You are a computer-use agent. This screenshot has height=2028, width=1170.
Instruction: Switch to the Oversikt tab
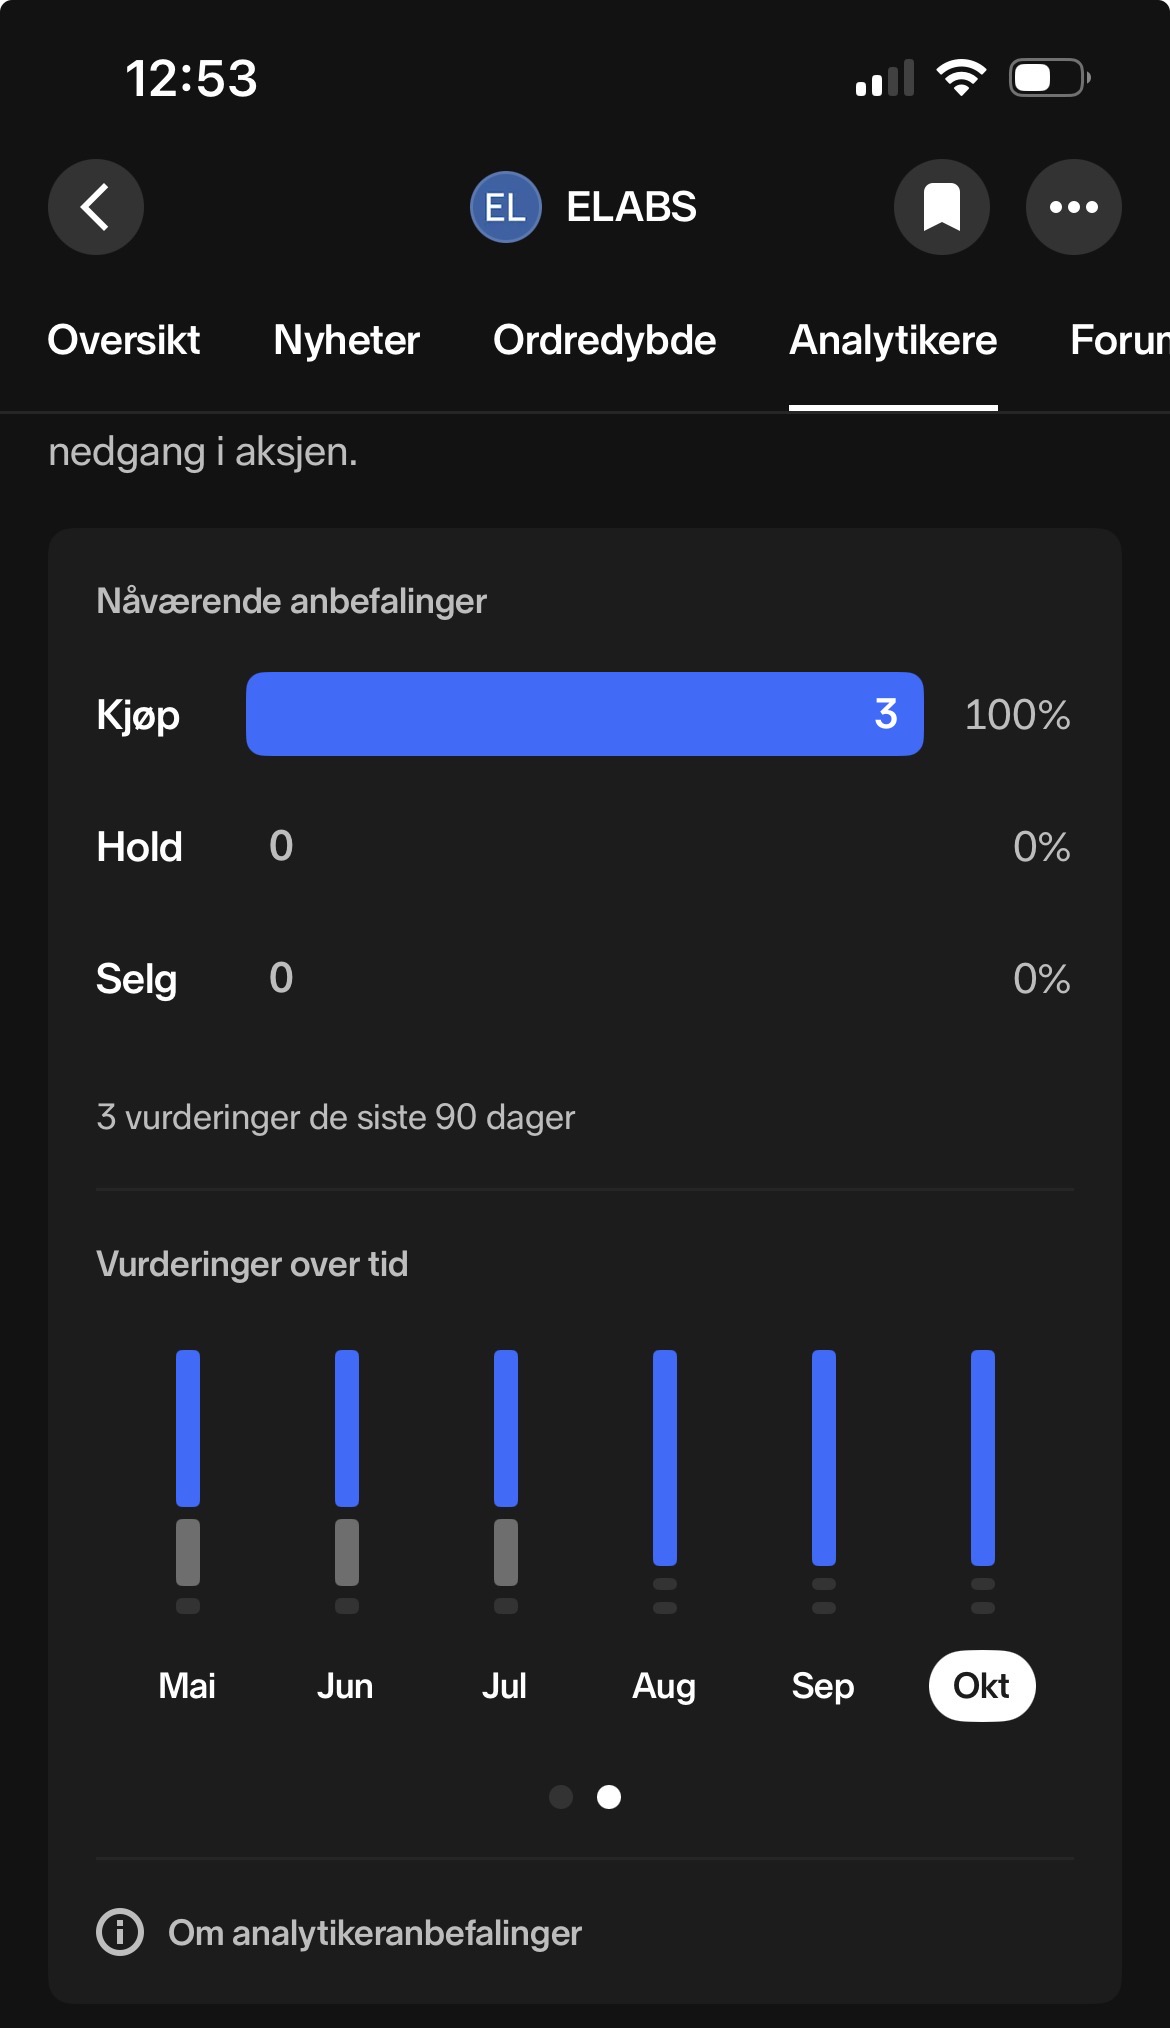tap(124, 341)
